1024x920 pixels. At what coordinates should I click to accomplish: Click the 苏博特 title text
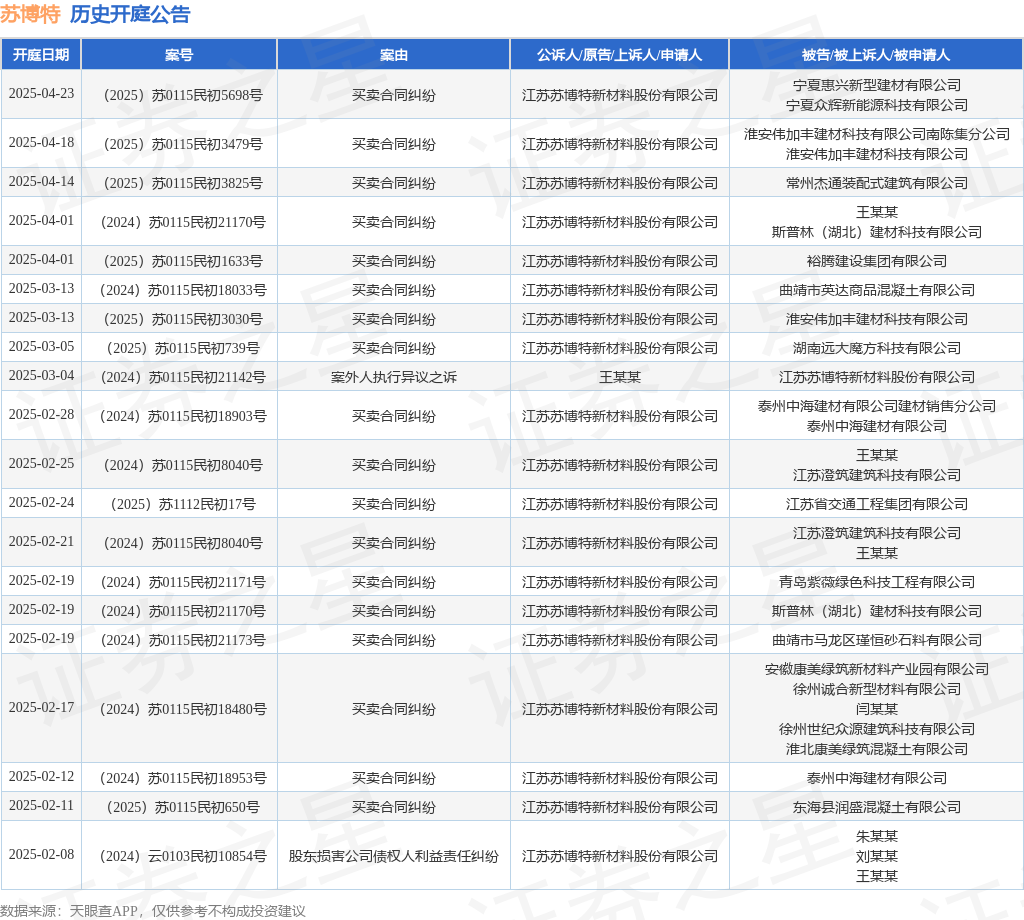click(x=30, y=14)
